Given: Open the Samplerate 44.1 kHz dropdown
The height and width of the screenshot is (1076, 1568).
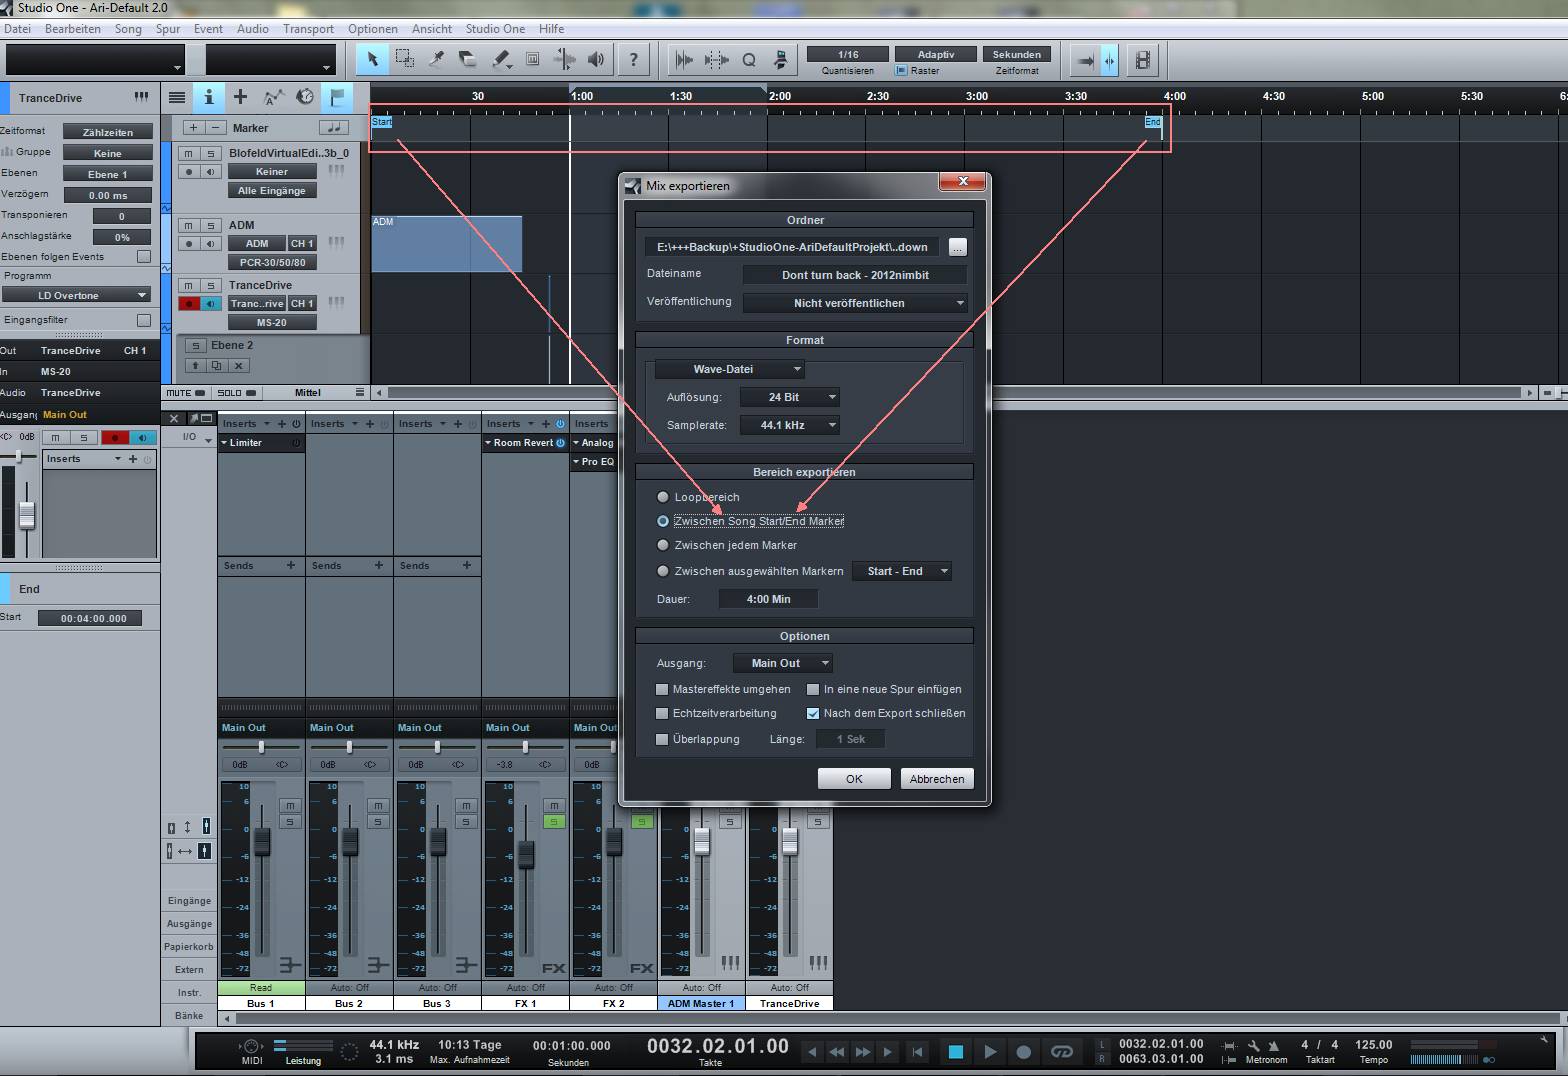Looking at the screenshot, I should click(x=790, y=425).
